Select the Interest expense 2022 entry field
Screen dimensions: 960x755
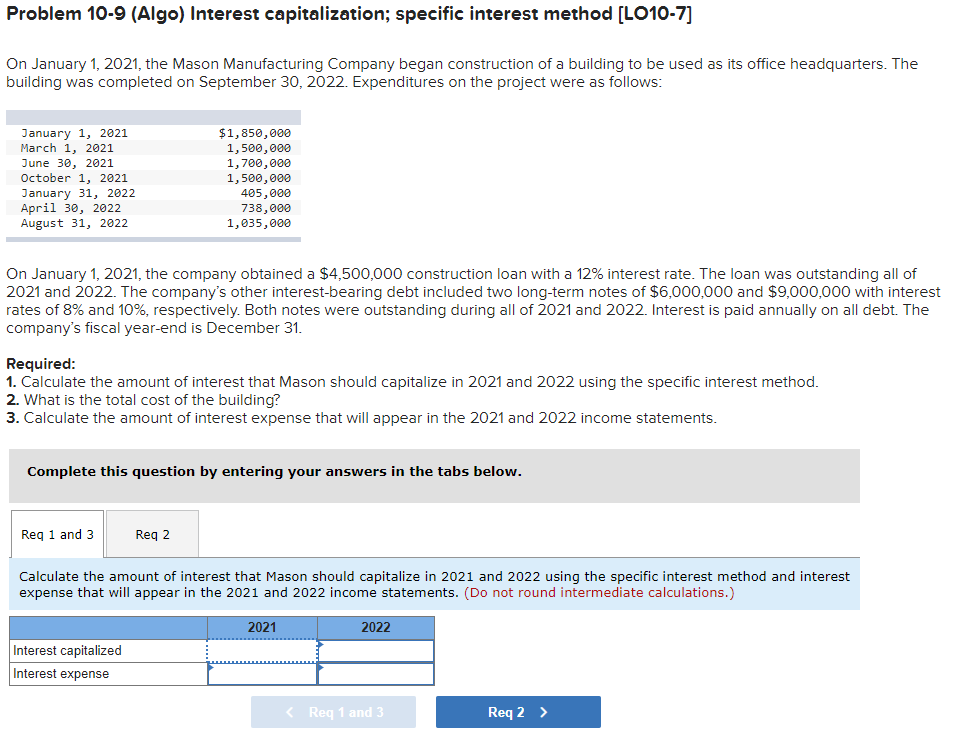coord(375,673)
